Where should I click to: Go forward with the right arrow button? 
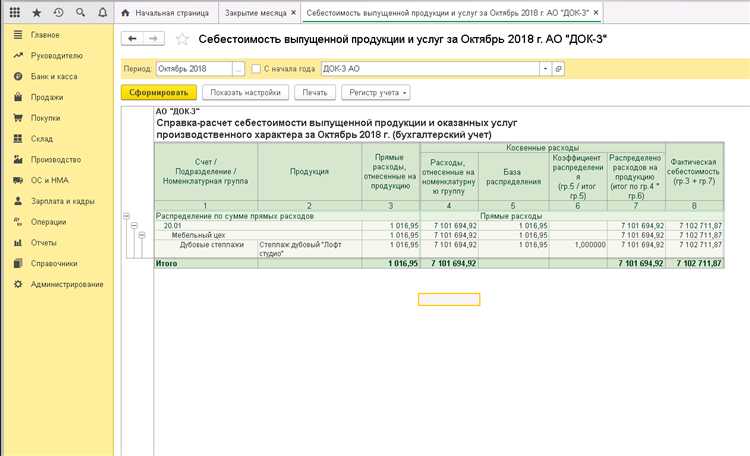154,39
